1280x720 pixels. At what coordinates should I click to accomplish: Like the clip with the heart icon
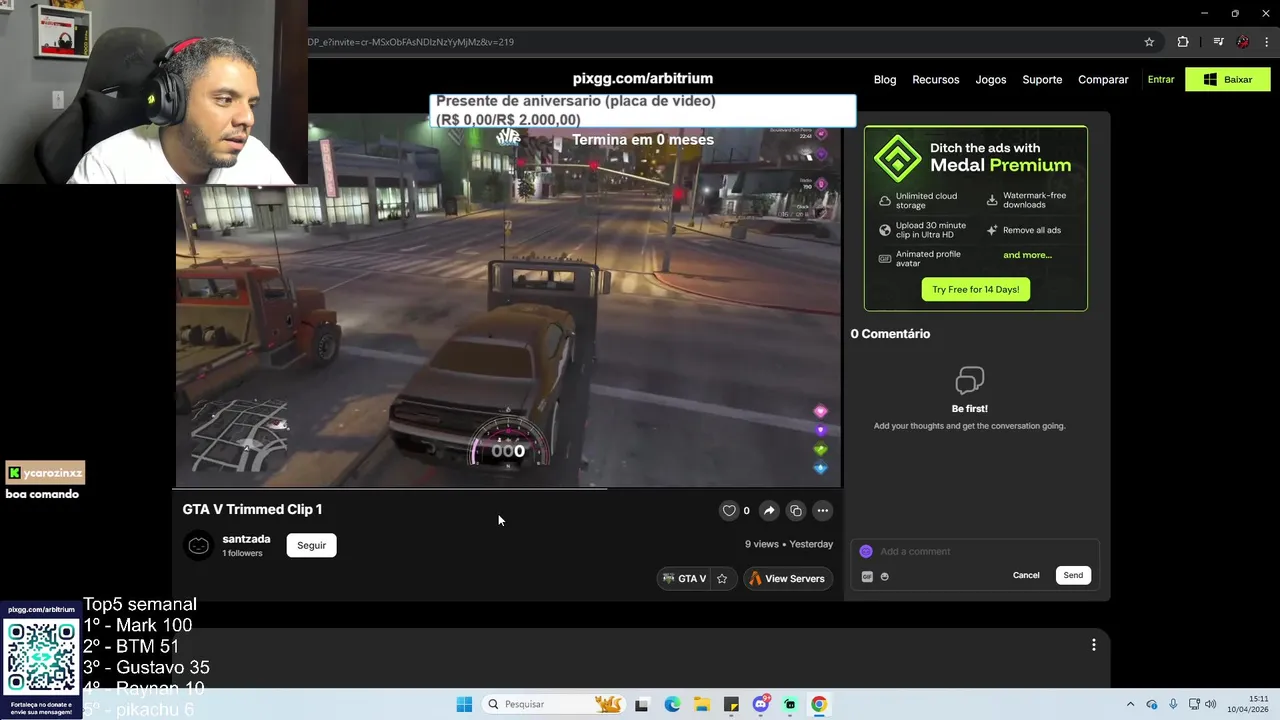(729, 510)
